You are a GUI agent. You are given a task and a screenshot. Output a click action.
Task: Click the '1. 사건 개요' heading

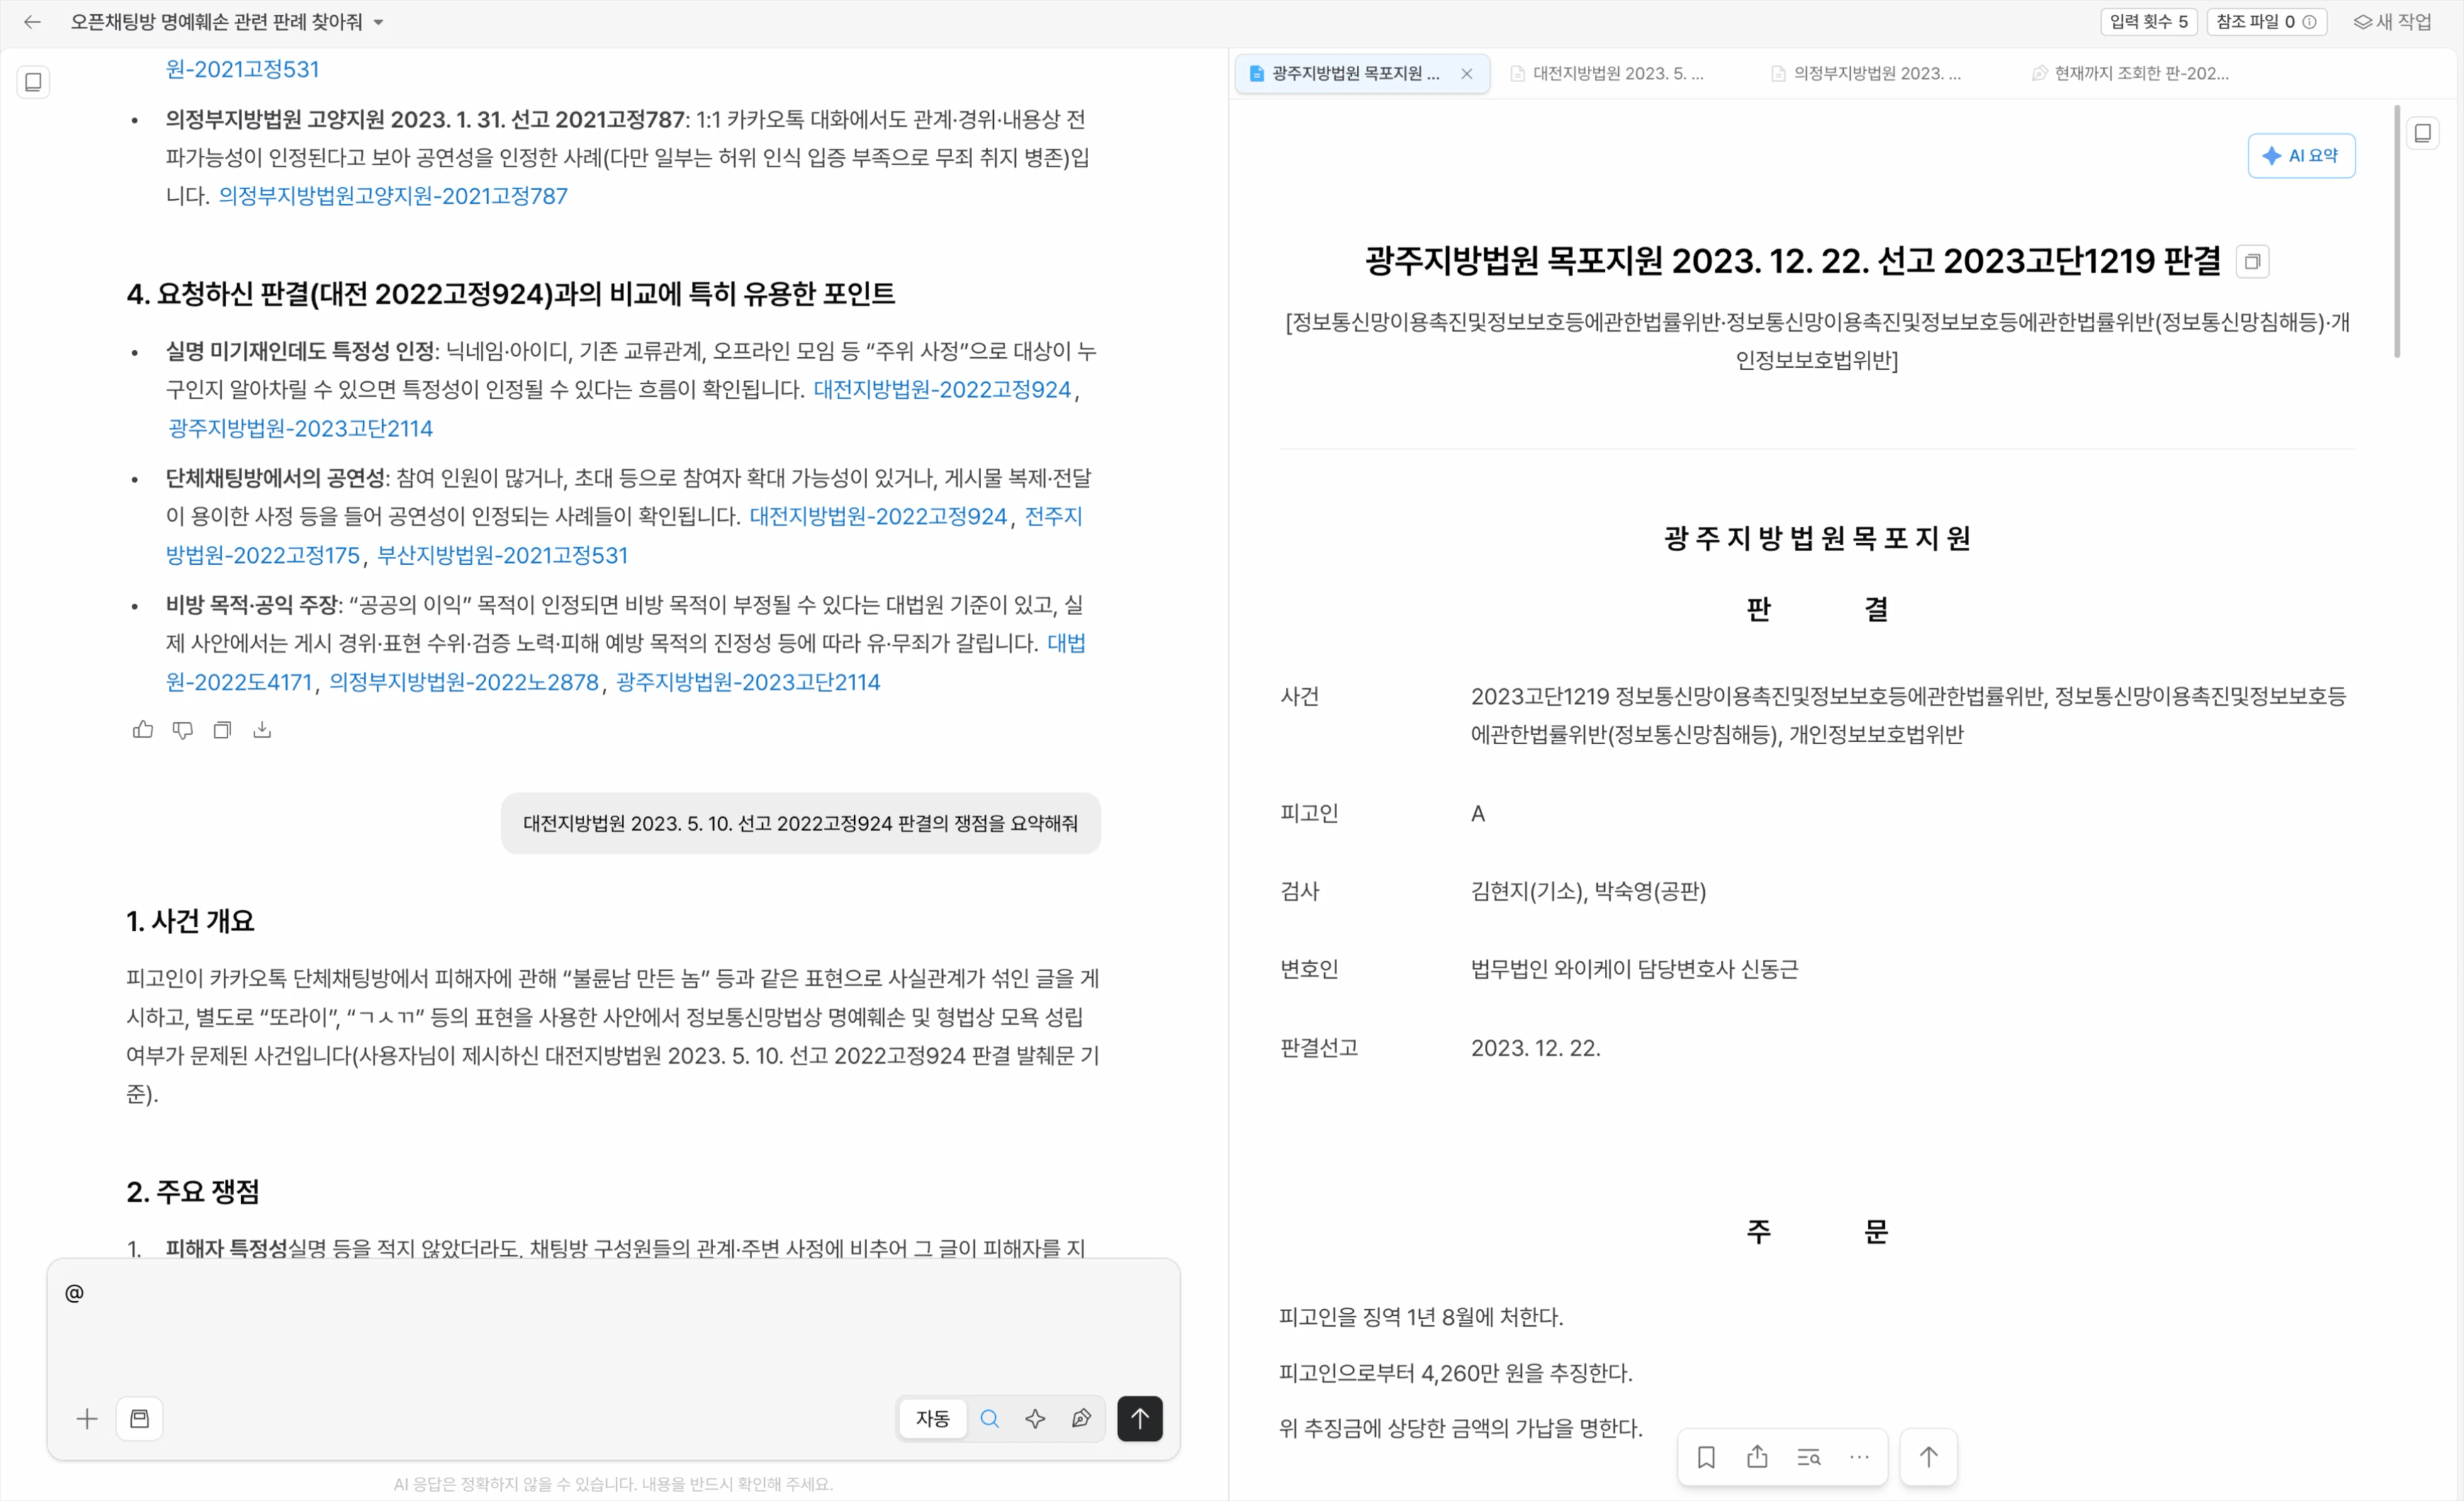190,921
